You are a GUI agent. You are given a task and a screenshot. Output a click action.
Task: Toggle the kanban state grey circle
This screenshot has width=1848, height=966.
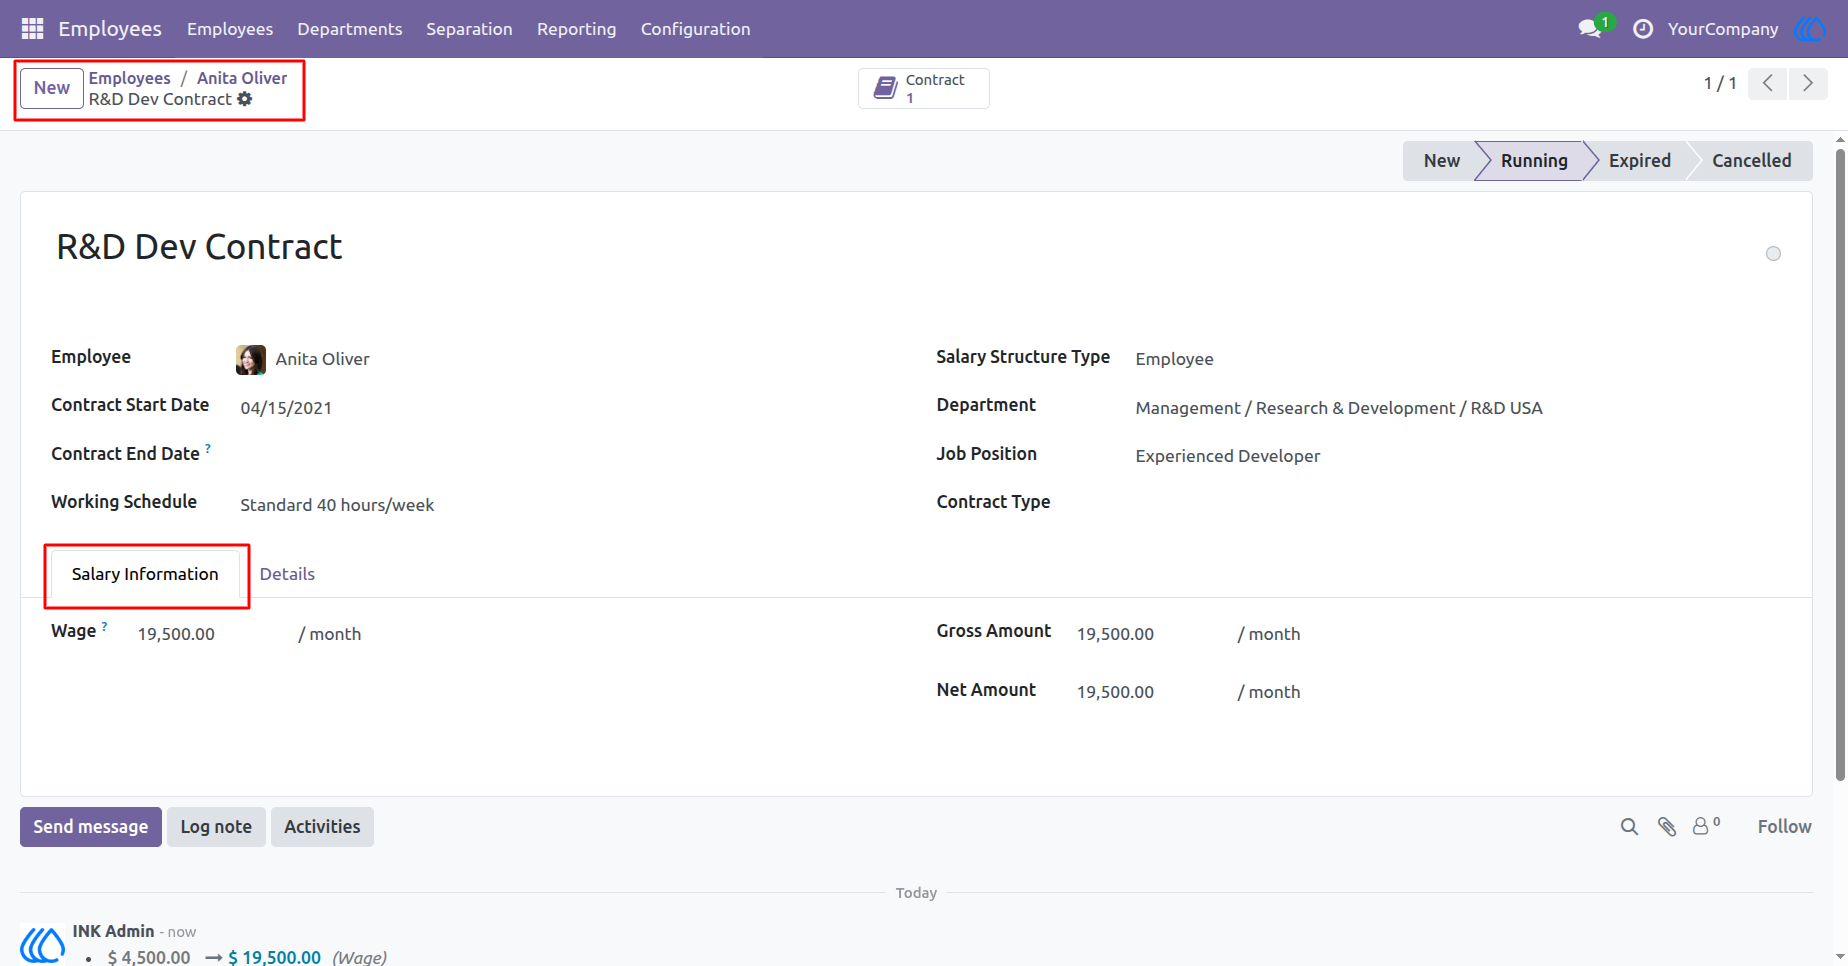coord(1773,254)
